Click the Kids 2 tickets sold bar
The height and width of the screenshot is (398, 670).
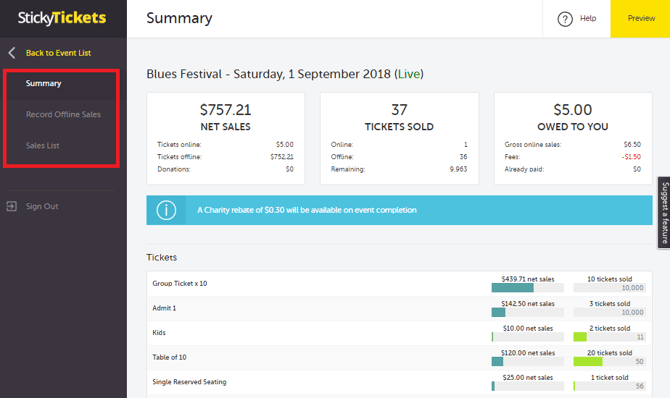click(609, 337)
